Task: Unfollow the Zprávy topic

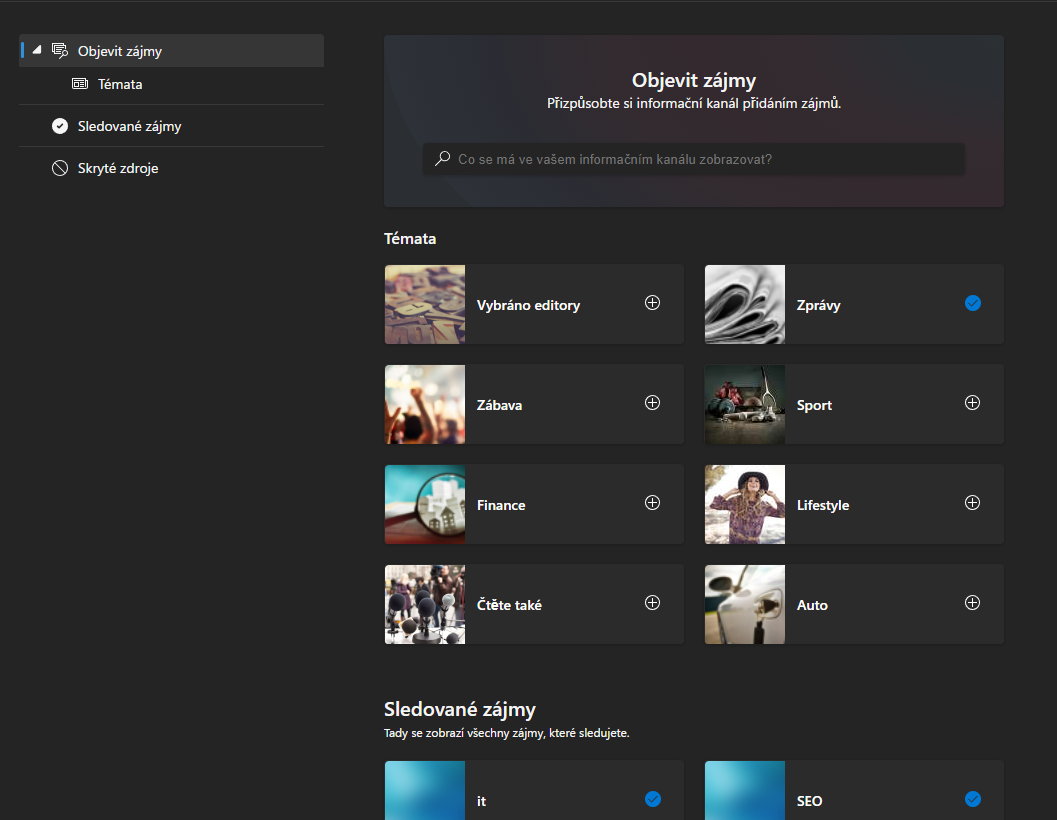Action: click(x=972, y=303)
